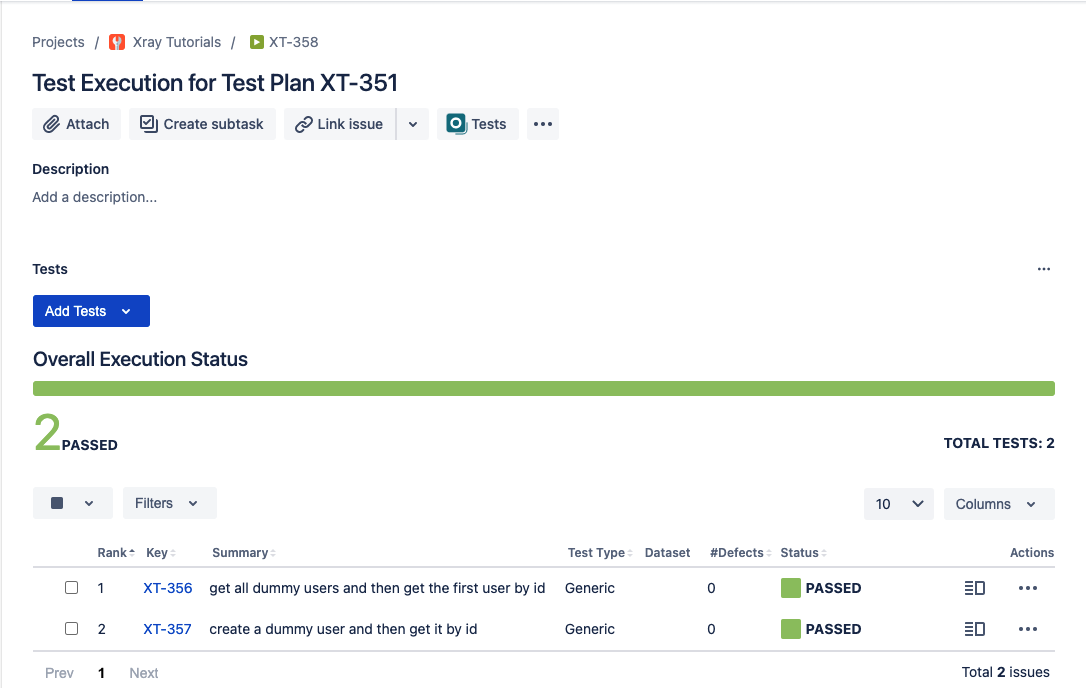Open the Tests app button

tap(477, 124)
